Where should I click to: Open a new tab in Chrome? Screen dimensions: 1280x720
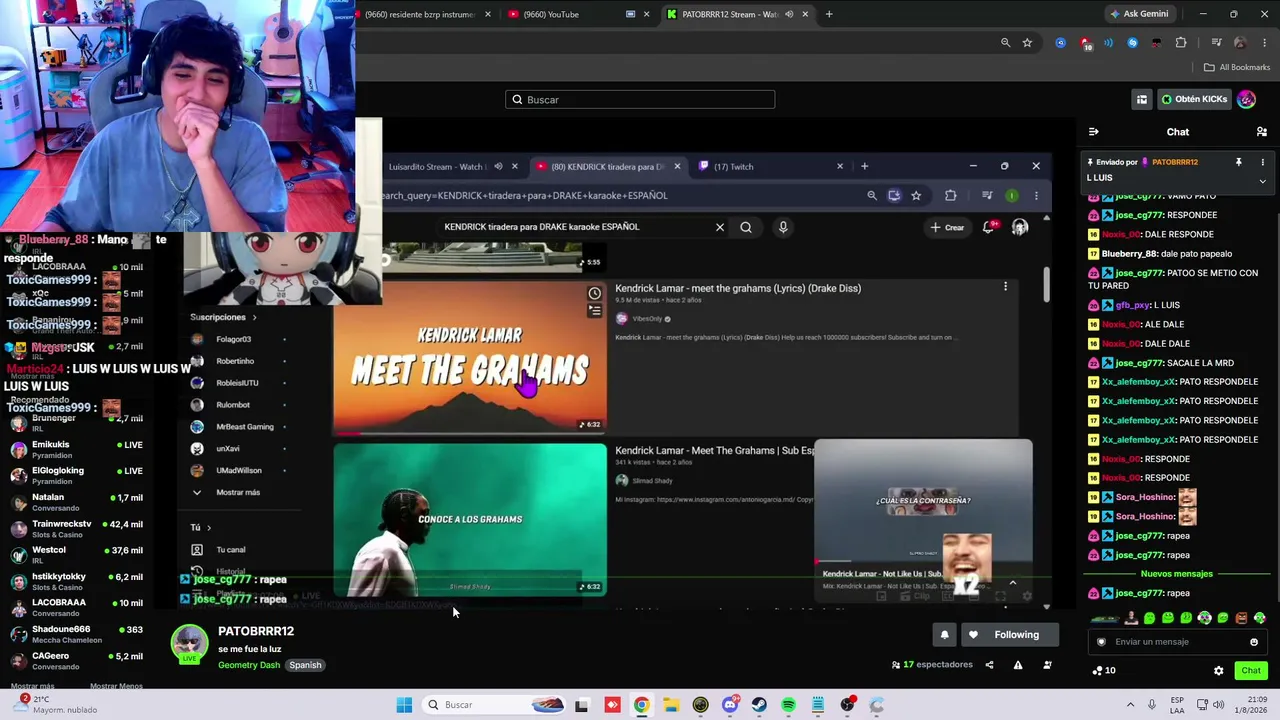(829, 14)
